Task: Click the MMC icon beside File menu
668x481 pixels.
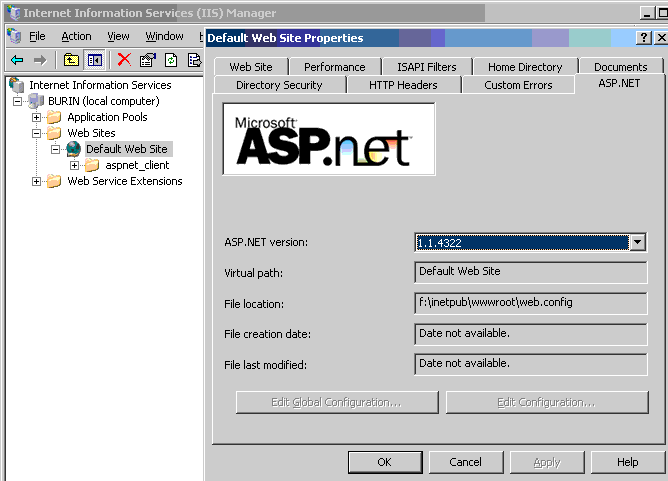Action: pyautogui.click(x=14, y=36)
